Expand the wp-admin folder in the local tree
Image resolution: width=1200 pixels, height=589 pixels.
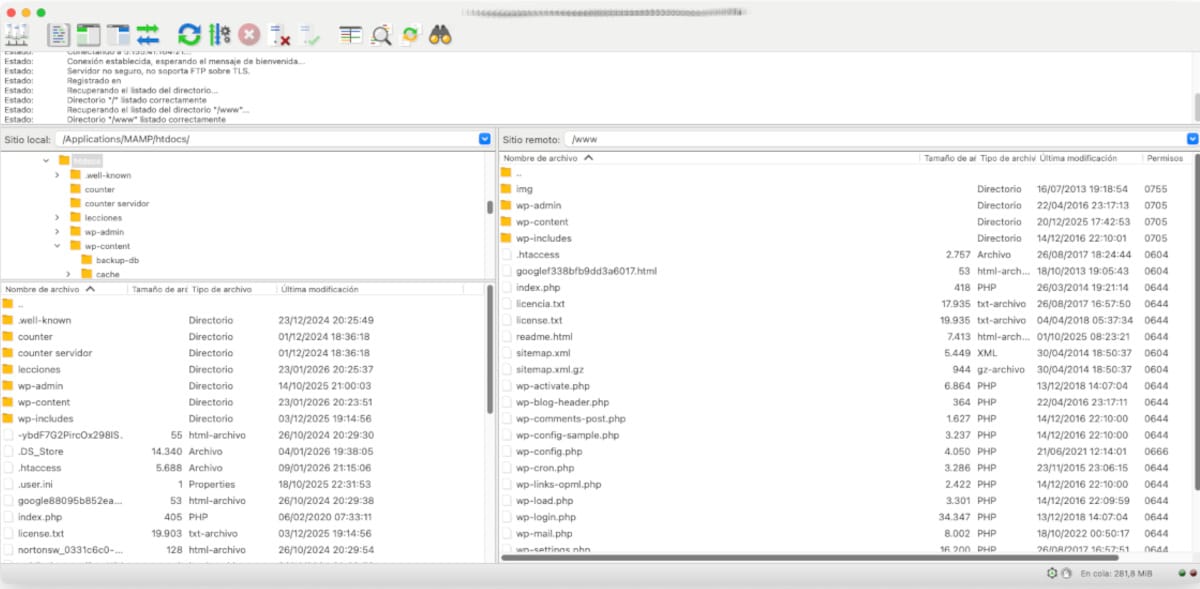(58, 231)
